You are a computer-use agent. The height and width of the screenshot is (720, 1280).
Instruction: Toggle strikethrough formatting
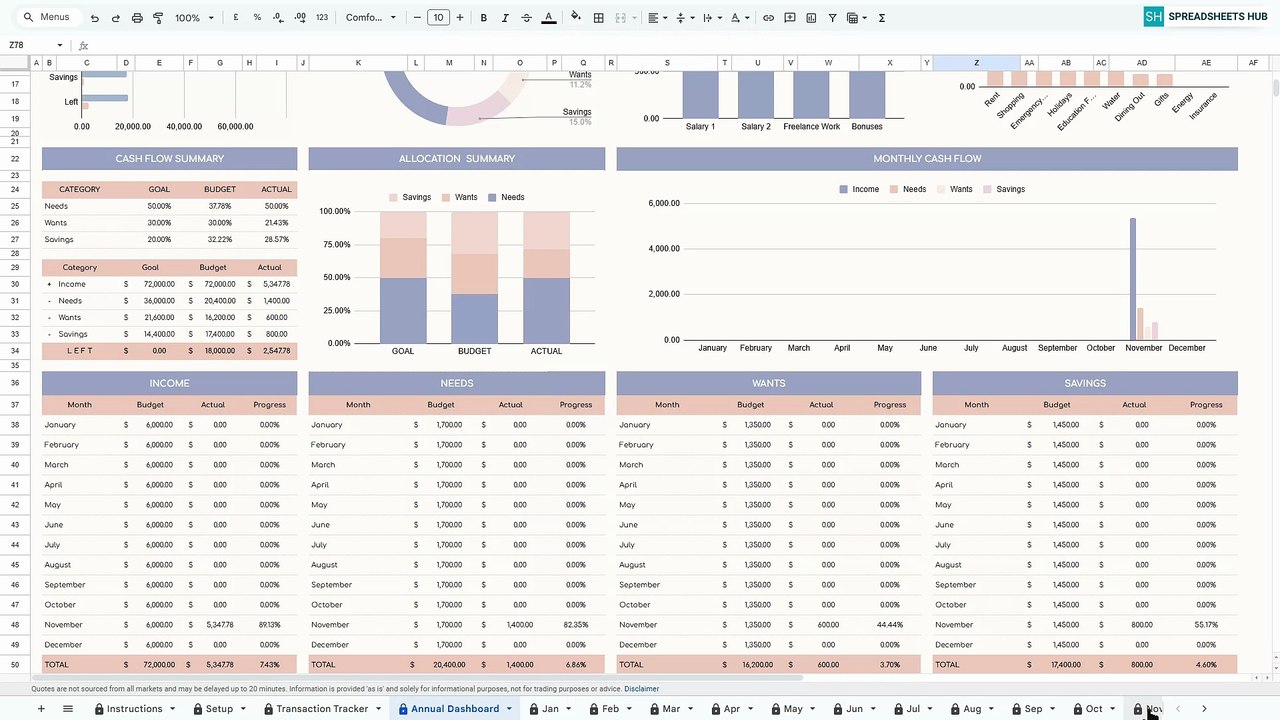click(x=526, y=18)
